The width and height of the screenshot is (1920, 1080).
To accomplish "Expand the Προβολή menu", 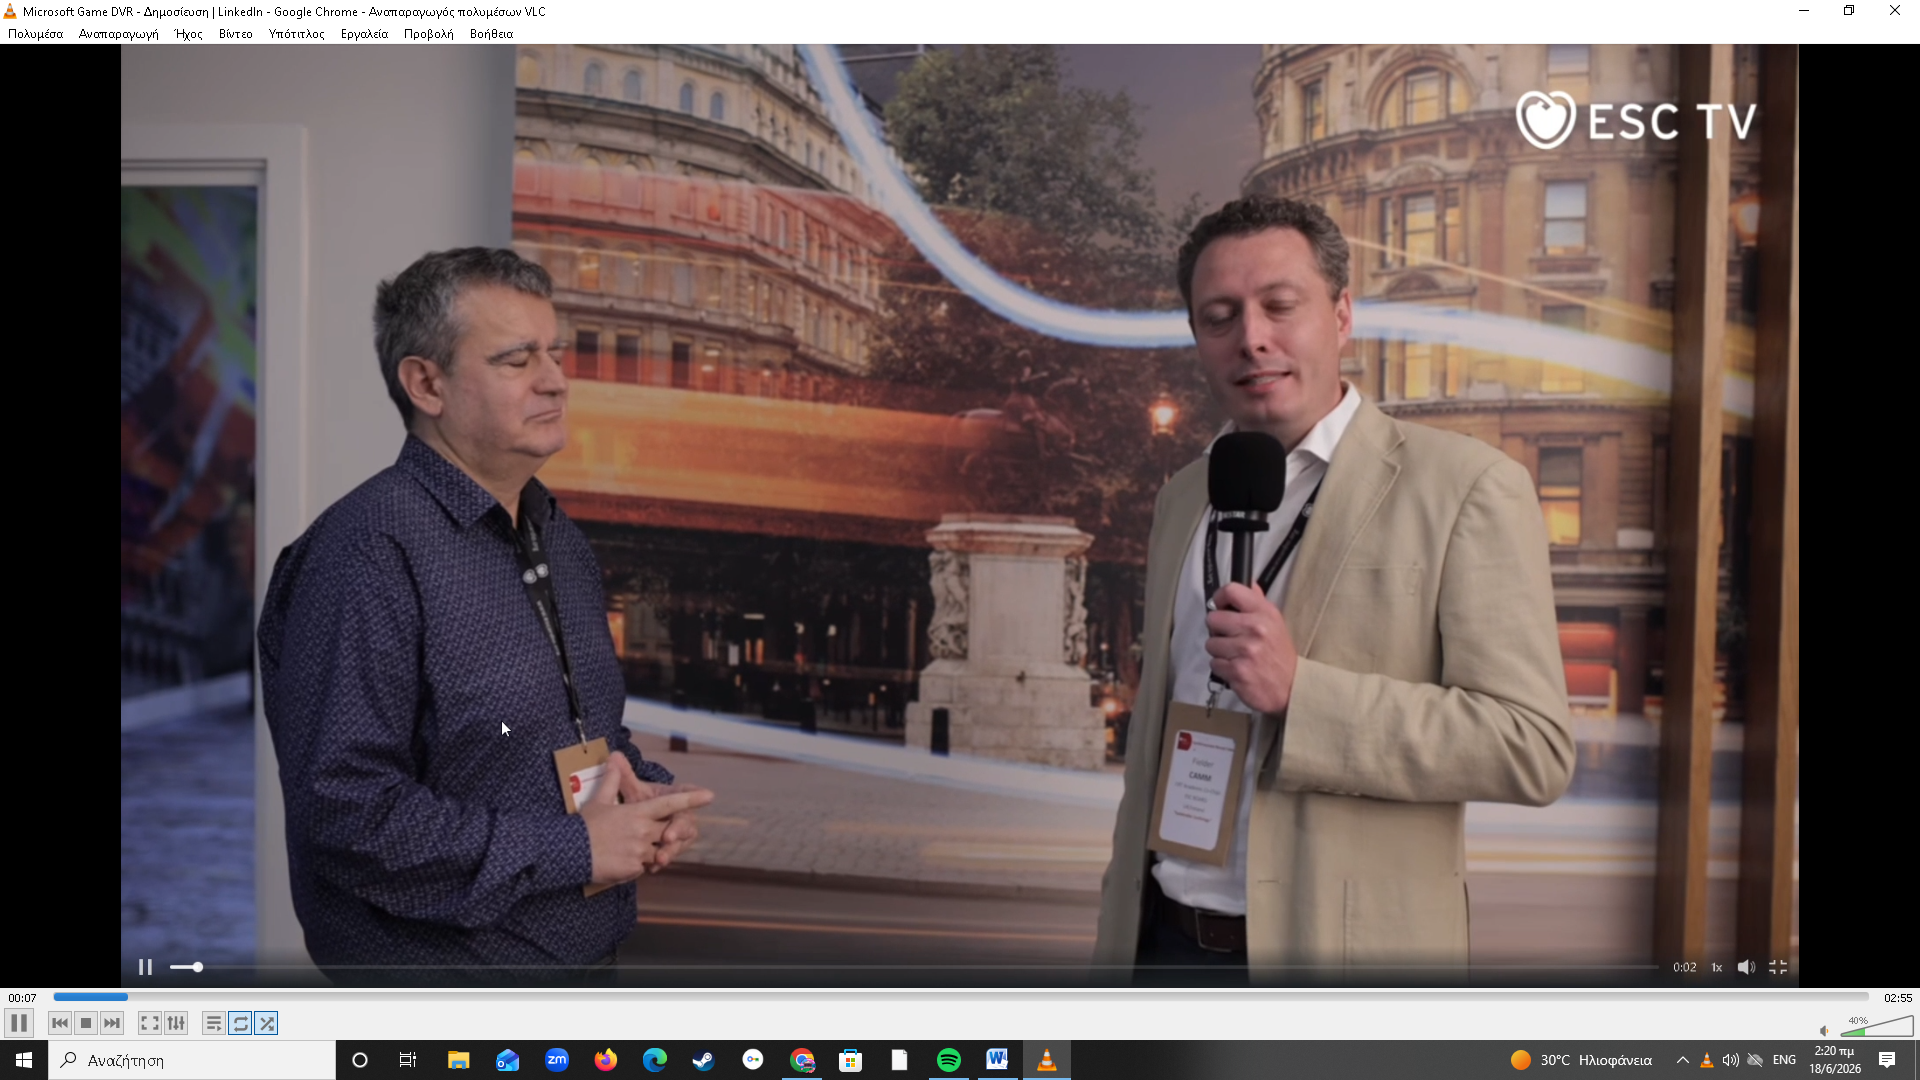I will pyautogui.click(x=428, y=34).
